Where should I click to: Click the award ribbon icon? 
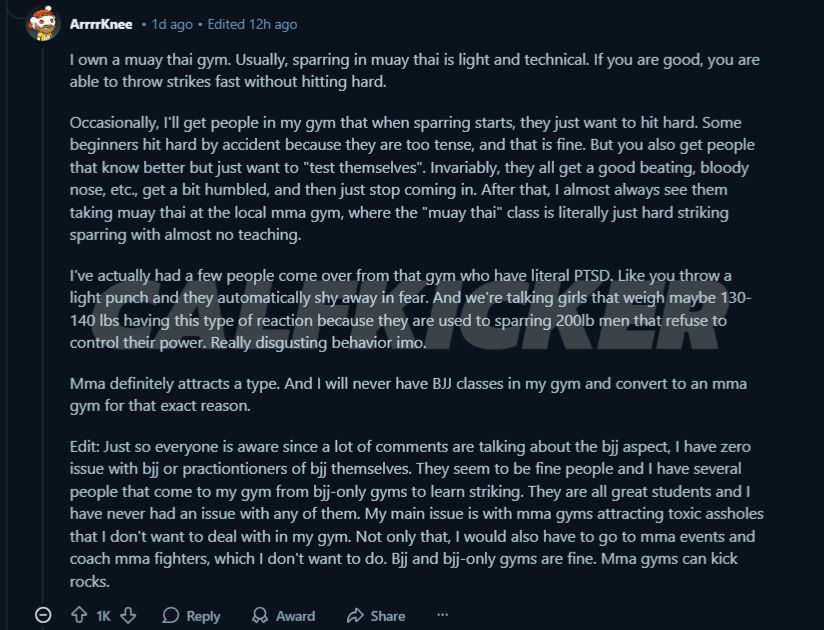coord(260,616)
